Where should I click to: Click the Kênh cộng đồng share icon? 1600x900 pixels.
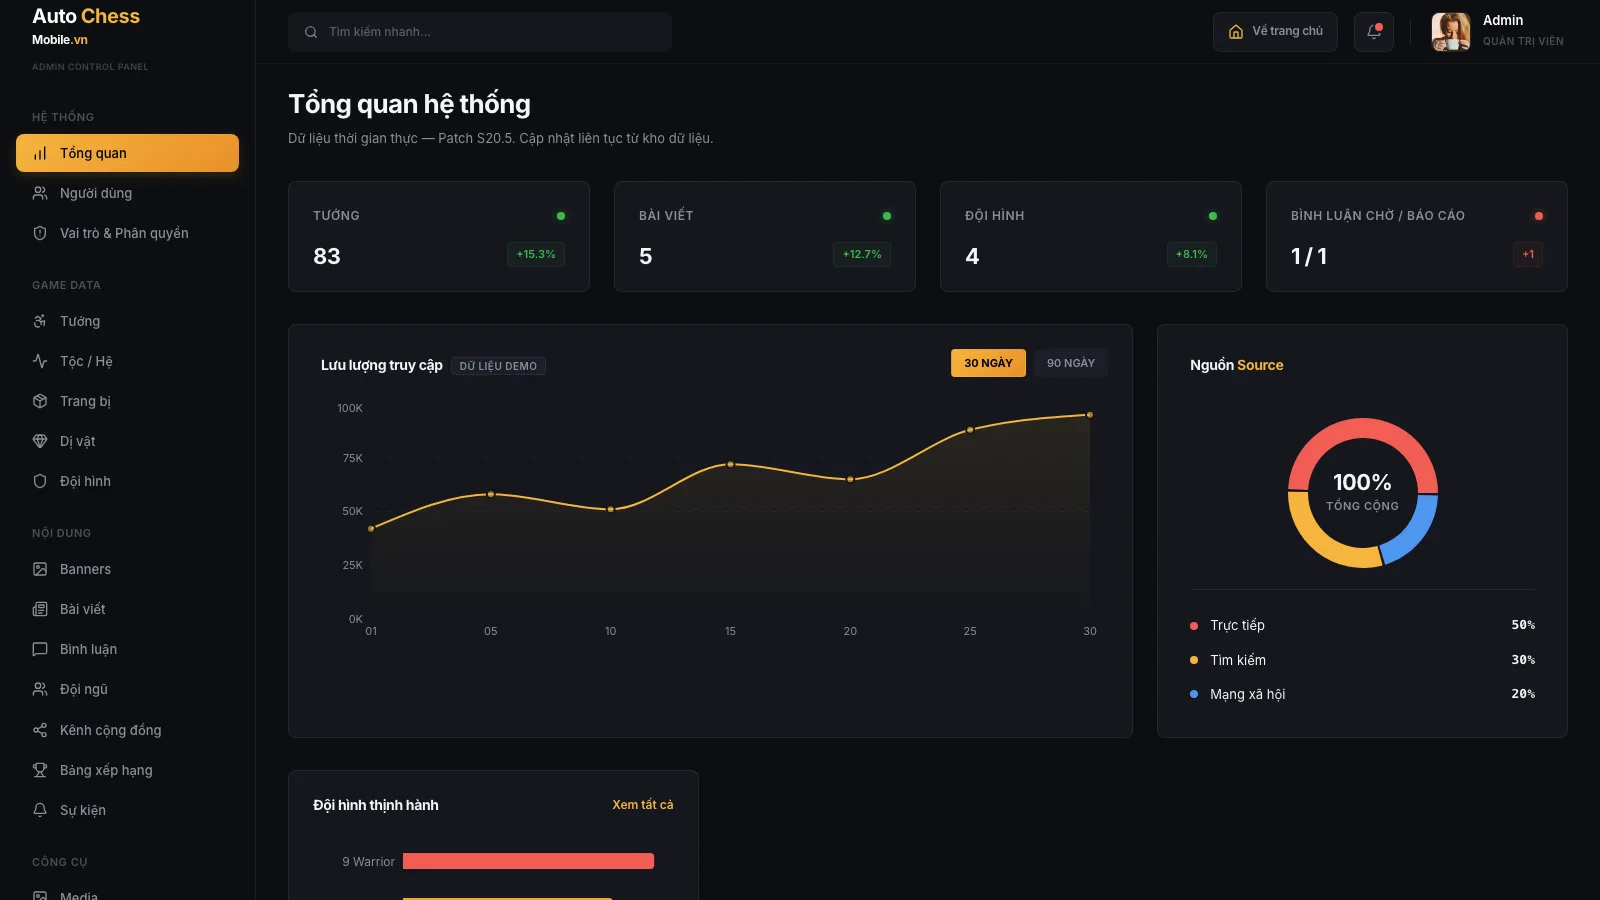point(40,730)
